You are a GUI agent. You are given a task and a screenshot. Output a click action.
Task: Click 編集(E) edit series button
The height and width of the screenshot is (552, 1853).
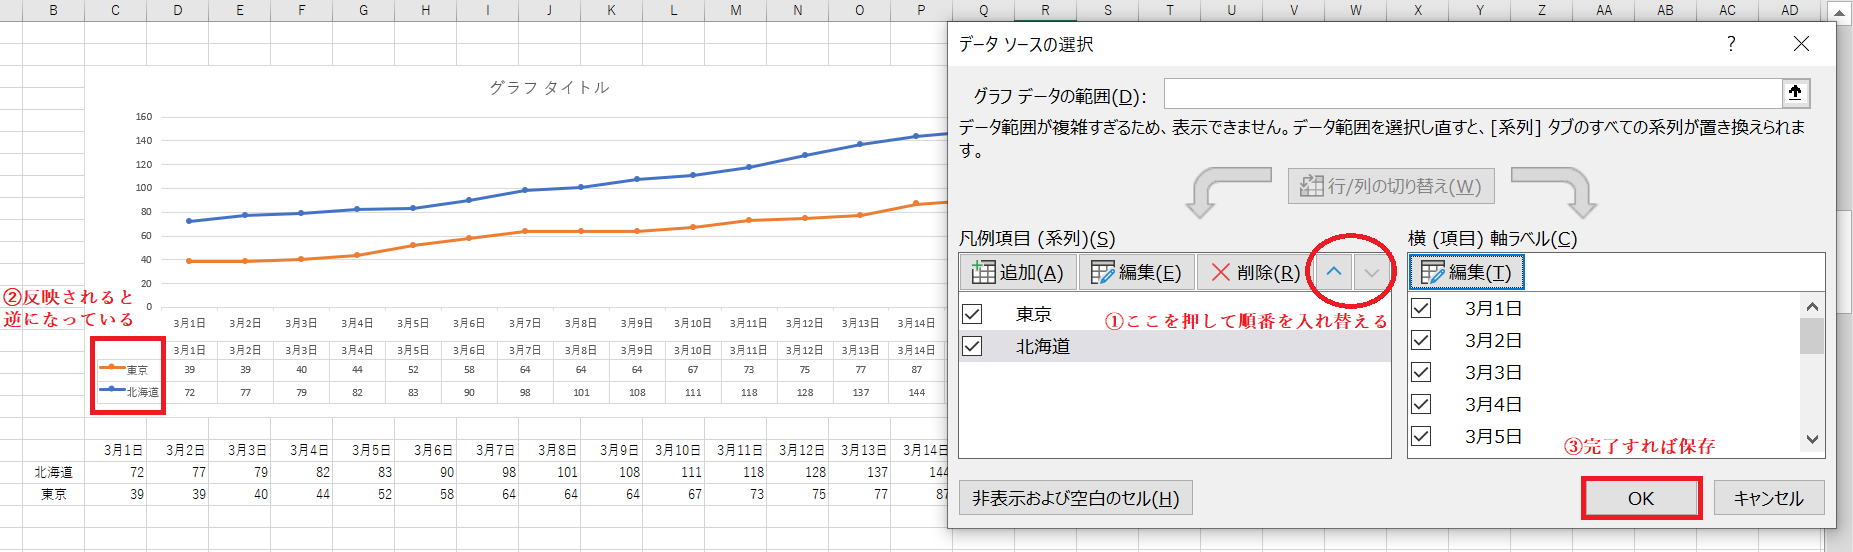click(x=1136, y=272)
